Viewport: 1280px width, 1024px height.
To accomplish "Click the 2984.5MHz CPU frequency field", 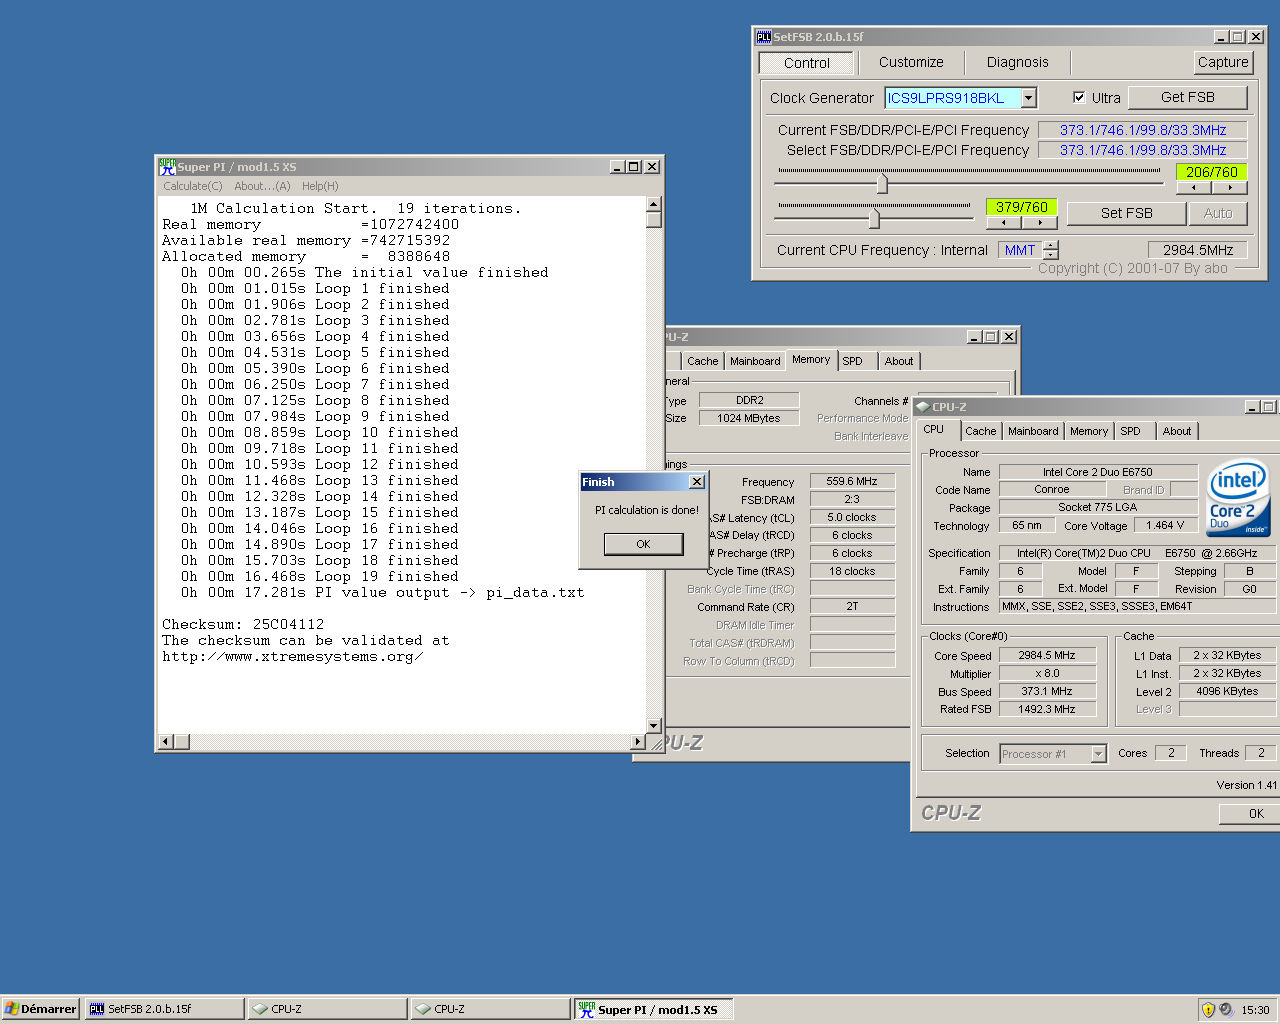I will tap(1197, 250).
